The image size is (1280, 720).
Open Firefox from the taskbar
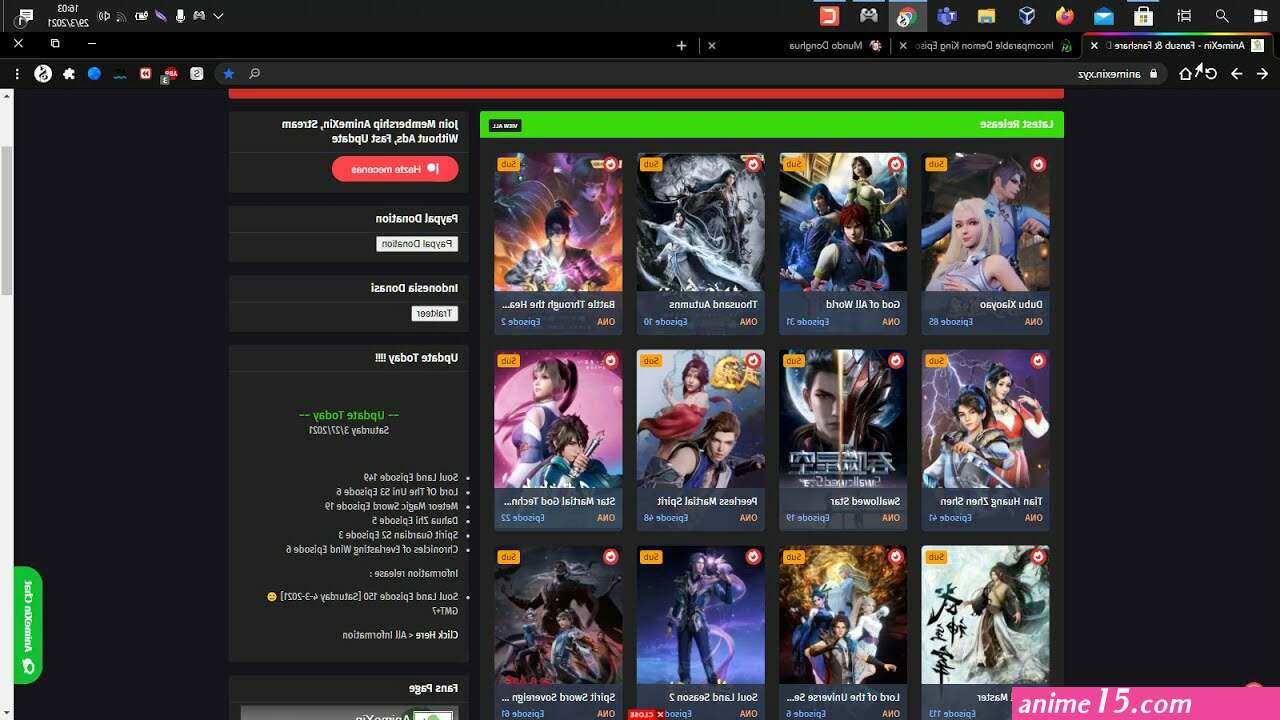1065,16
